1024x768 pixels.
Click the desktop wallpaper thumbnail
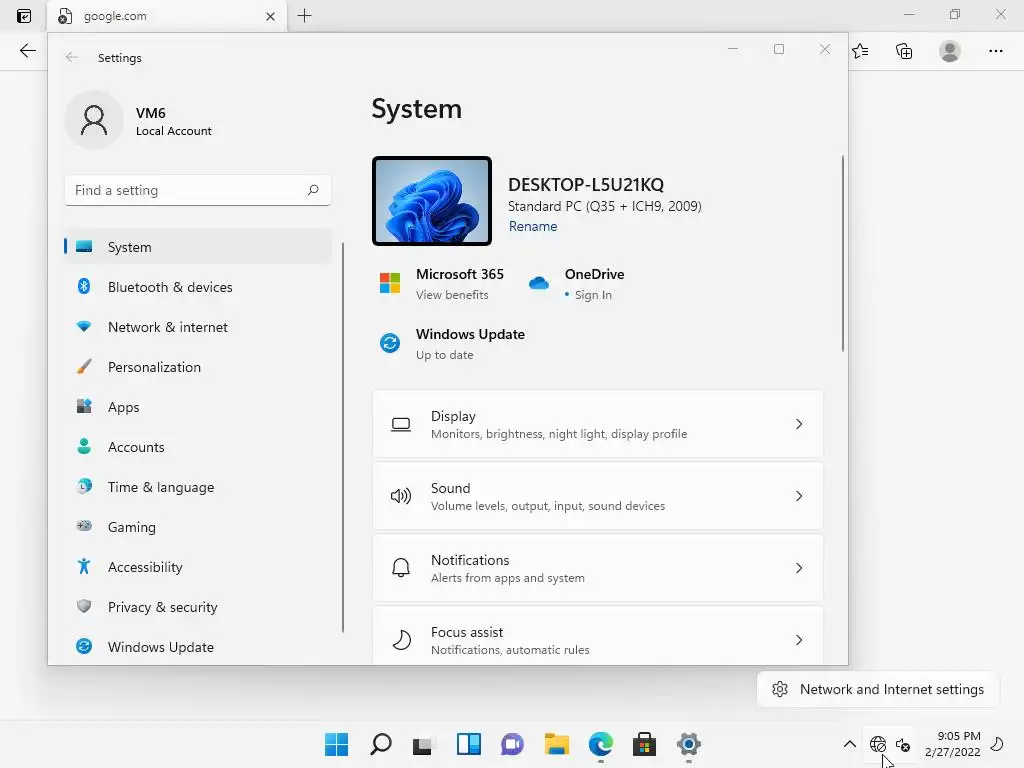click(x=432, y=201)
